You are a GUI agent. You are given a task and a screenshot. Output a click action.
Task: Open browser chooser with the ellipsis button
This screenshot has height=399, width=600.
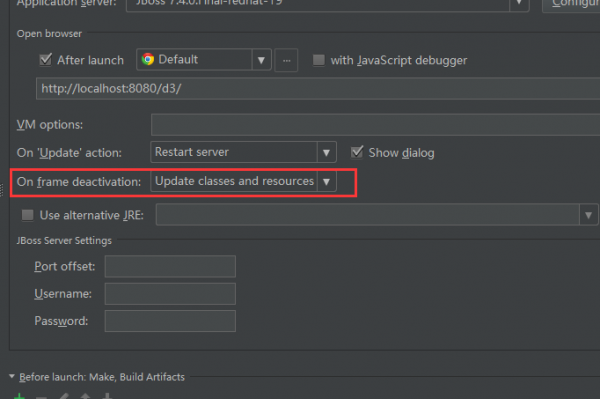(287, 60)
